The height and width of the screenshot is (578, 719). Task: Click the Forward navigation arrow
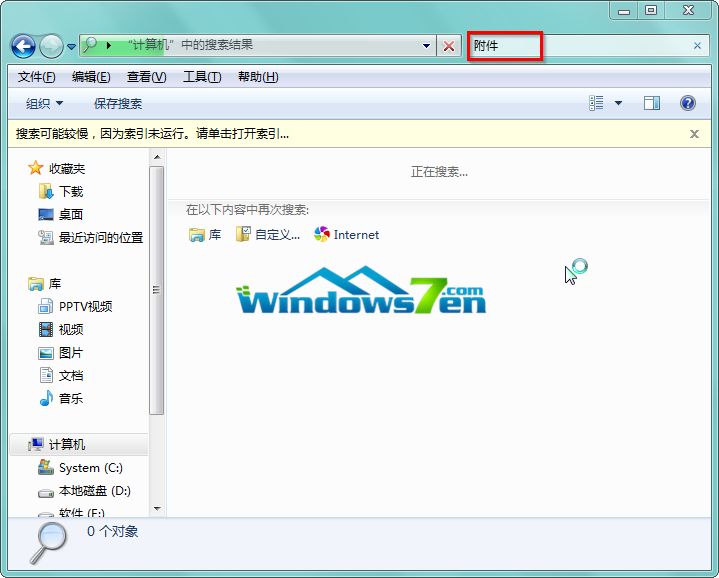pyautogui.click(x=51, y=46)
